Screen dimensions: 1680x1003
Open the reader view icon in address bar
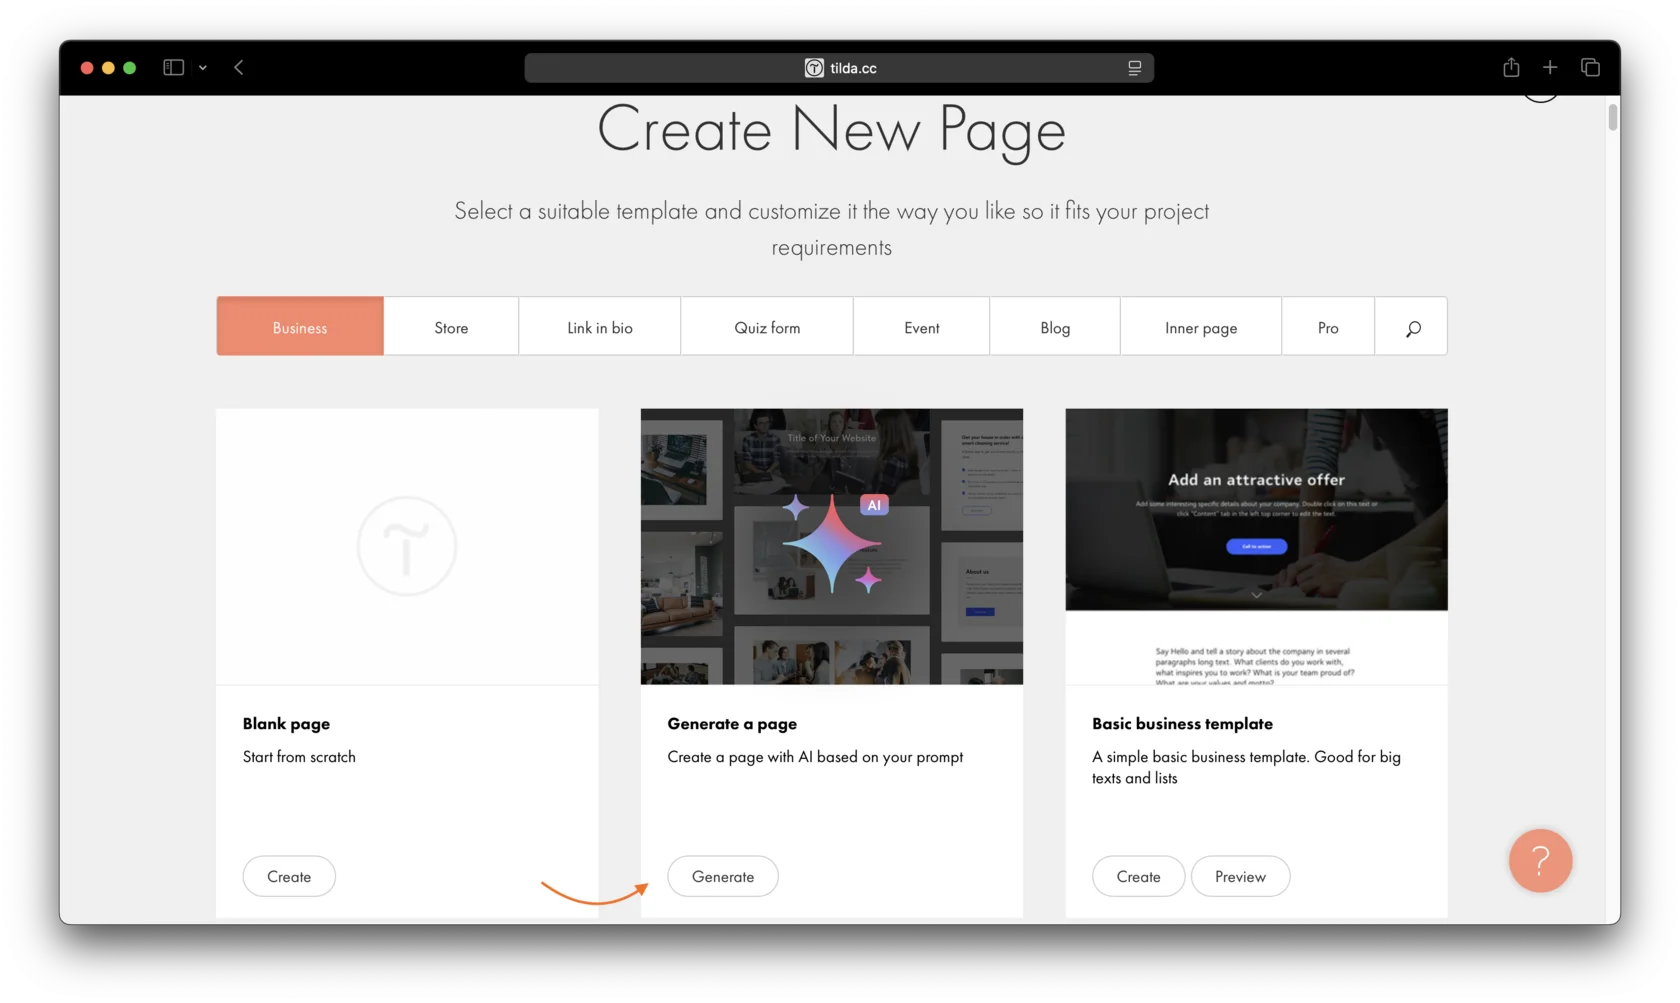[x=1134, y=68]
